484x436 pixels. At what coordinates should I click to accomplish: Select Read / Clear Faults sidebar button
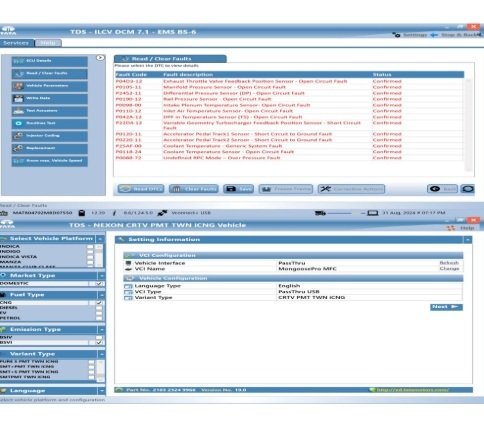point(50,74)
